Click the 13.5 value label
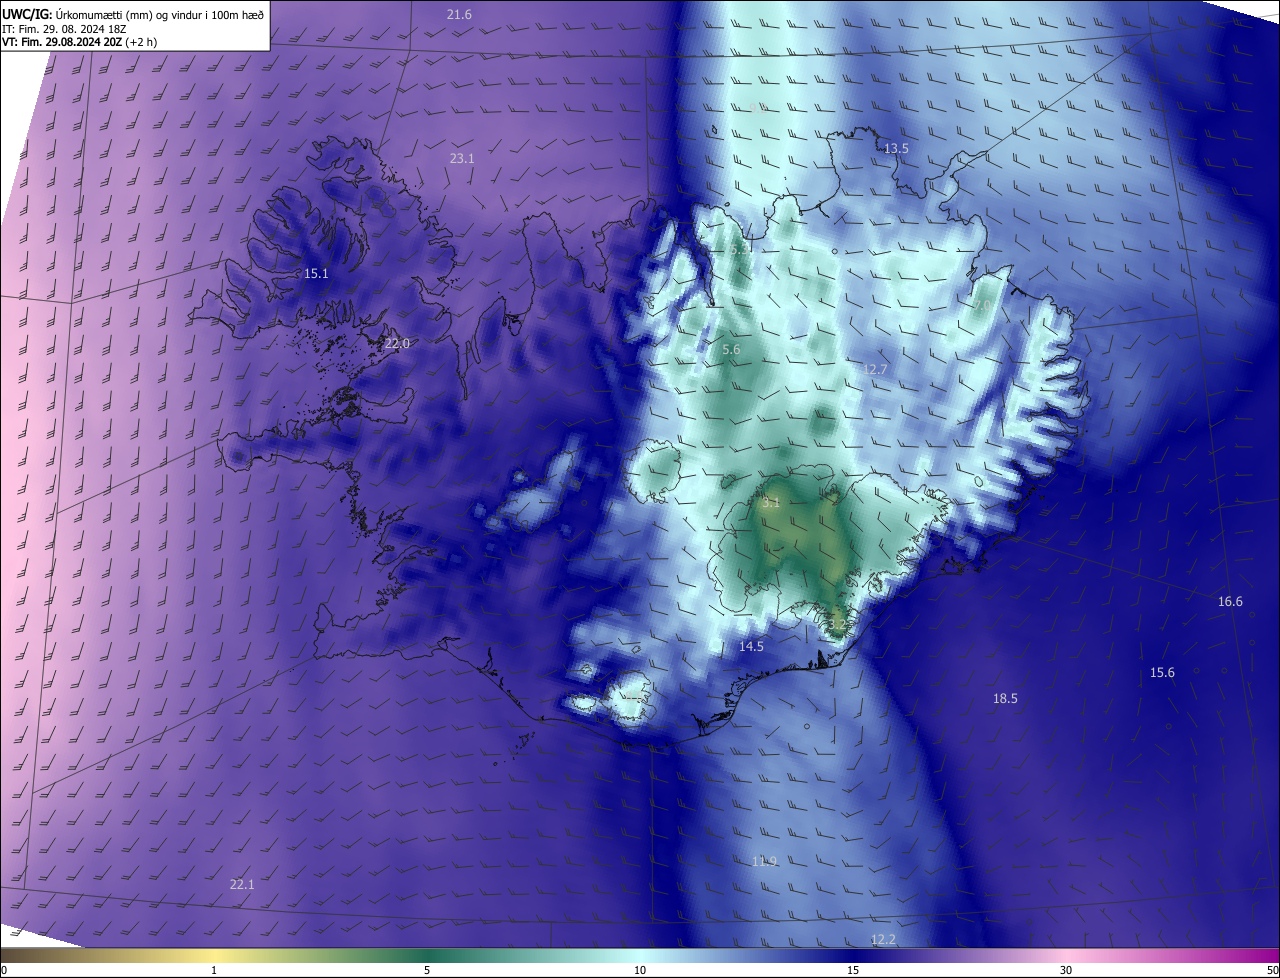The width and height of the screenshot is (1280, 978). [x=896, y=148]
